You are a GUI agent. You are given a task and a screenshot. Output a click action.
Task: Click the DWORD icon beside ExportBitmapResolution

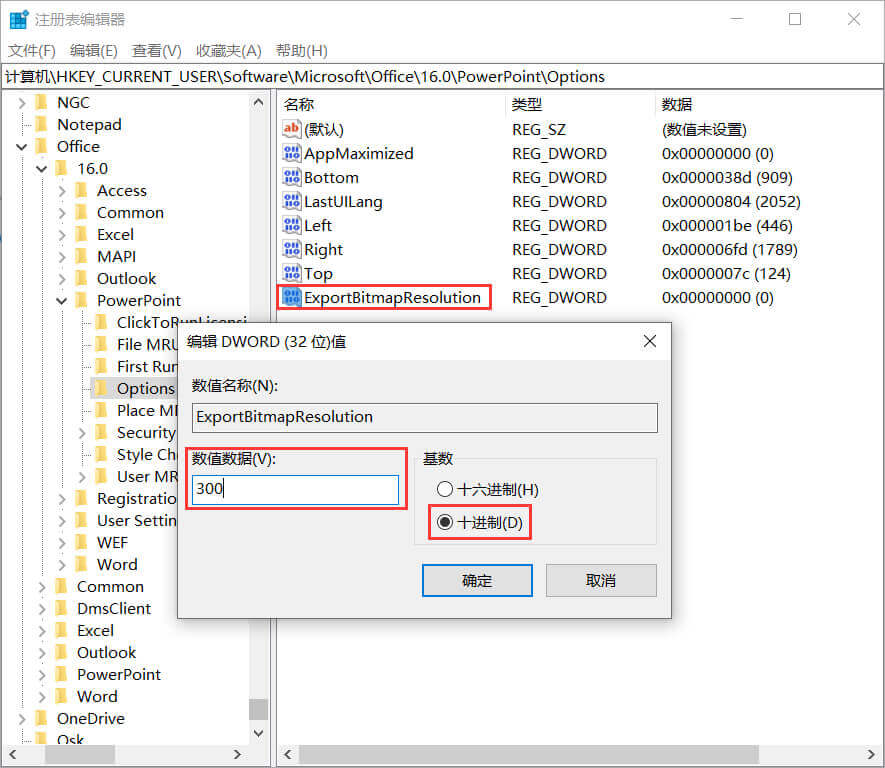tap(292, 297)
